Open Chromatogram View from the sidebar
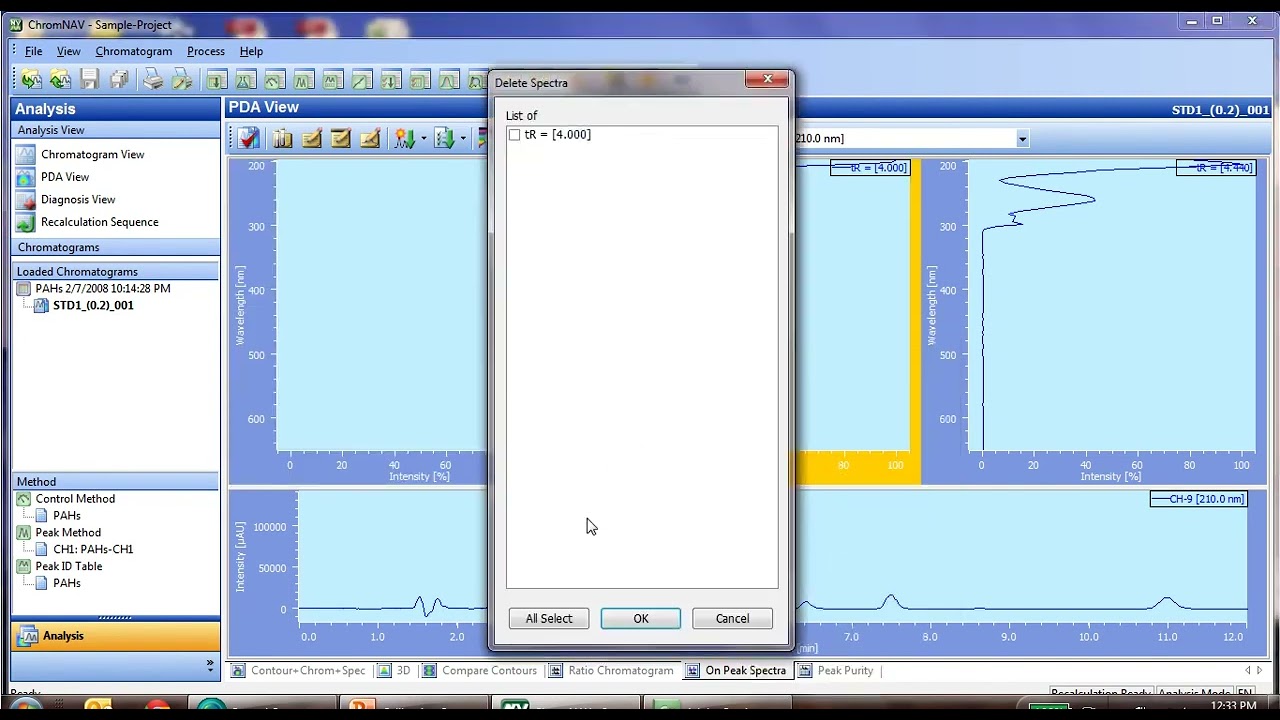 (92, 154)
